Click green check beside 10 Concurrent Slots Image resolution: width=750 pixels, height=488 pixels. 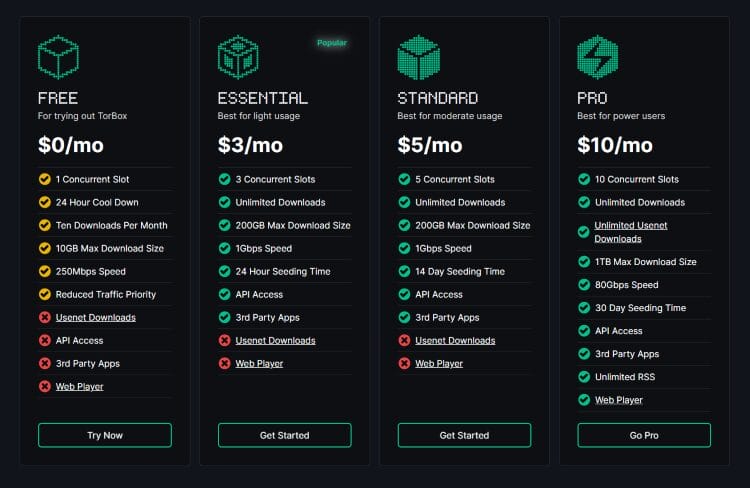[x=584, y=179]
